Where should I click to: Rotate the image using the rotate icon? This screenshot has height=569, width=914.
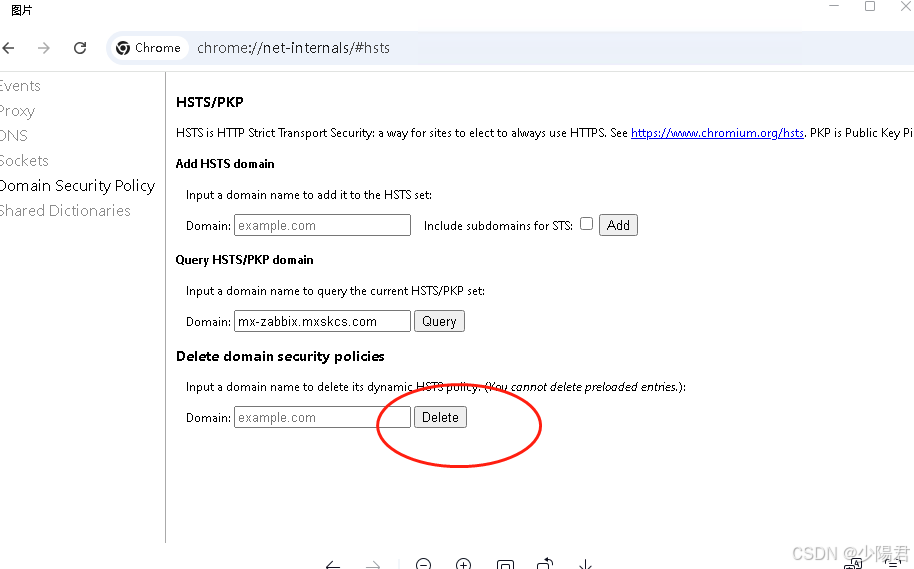pos(545,564)
